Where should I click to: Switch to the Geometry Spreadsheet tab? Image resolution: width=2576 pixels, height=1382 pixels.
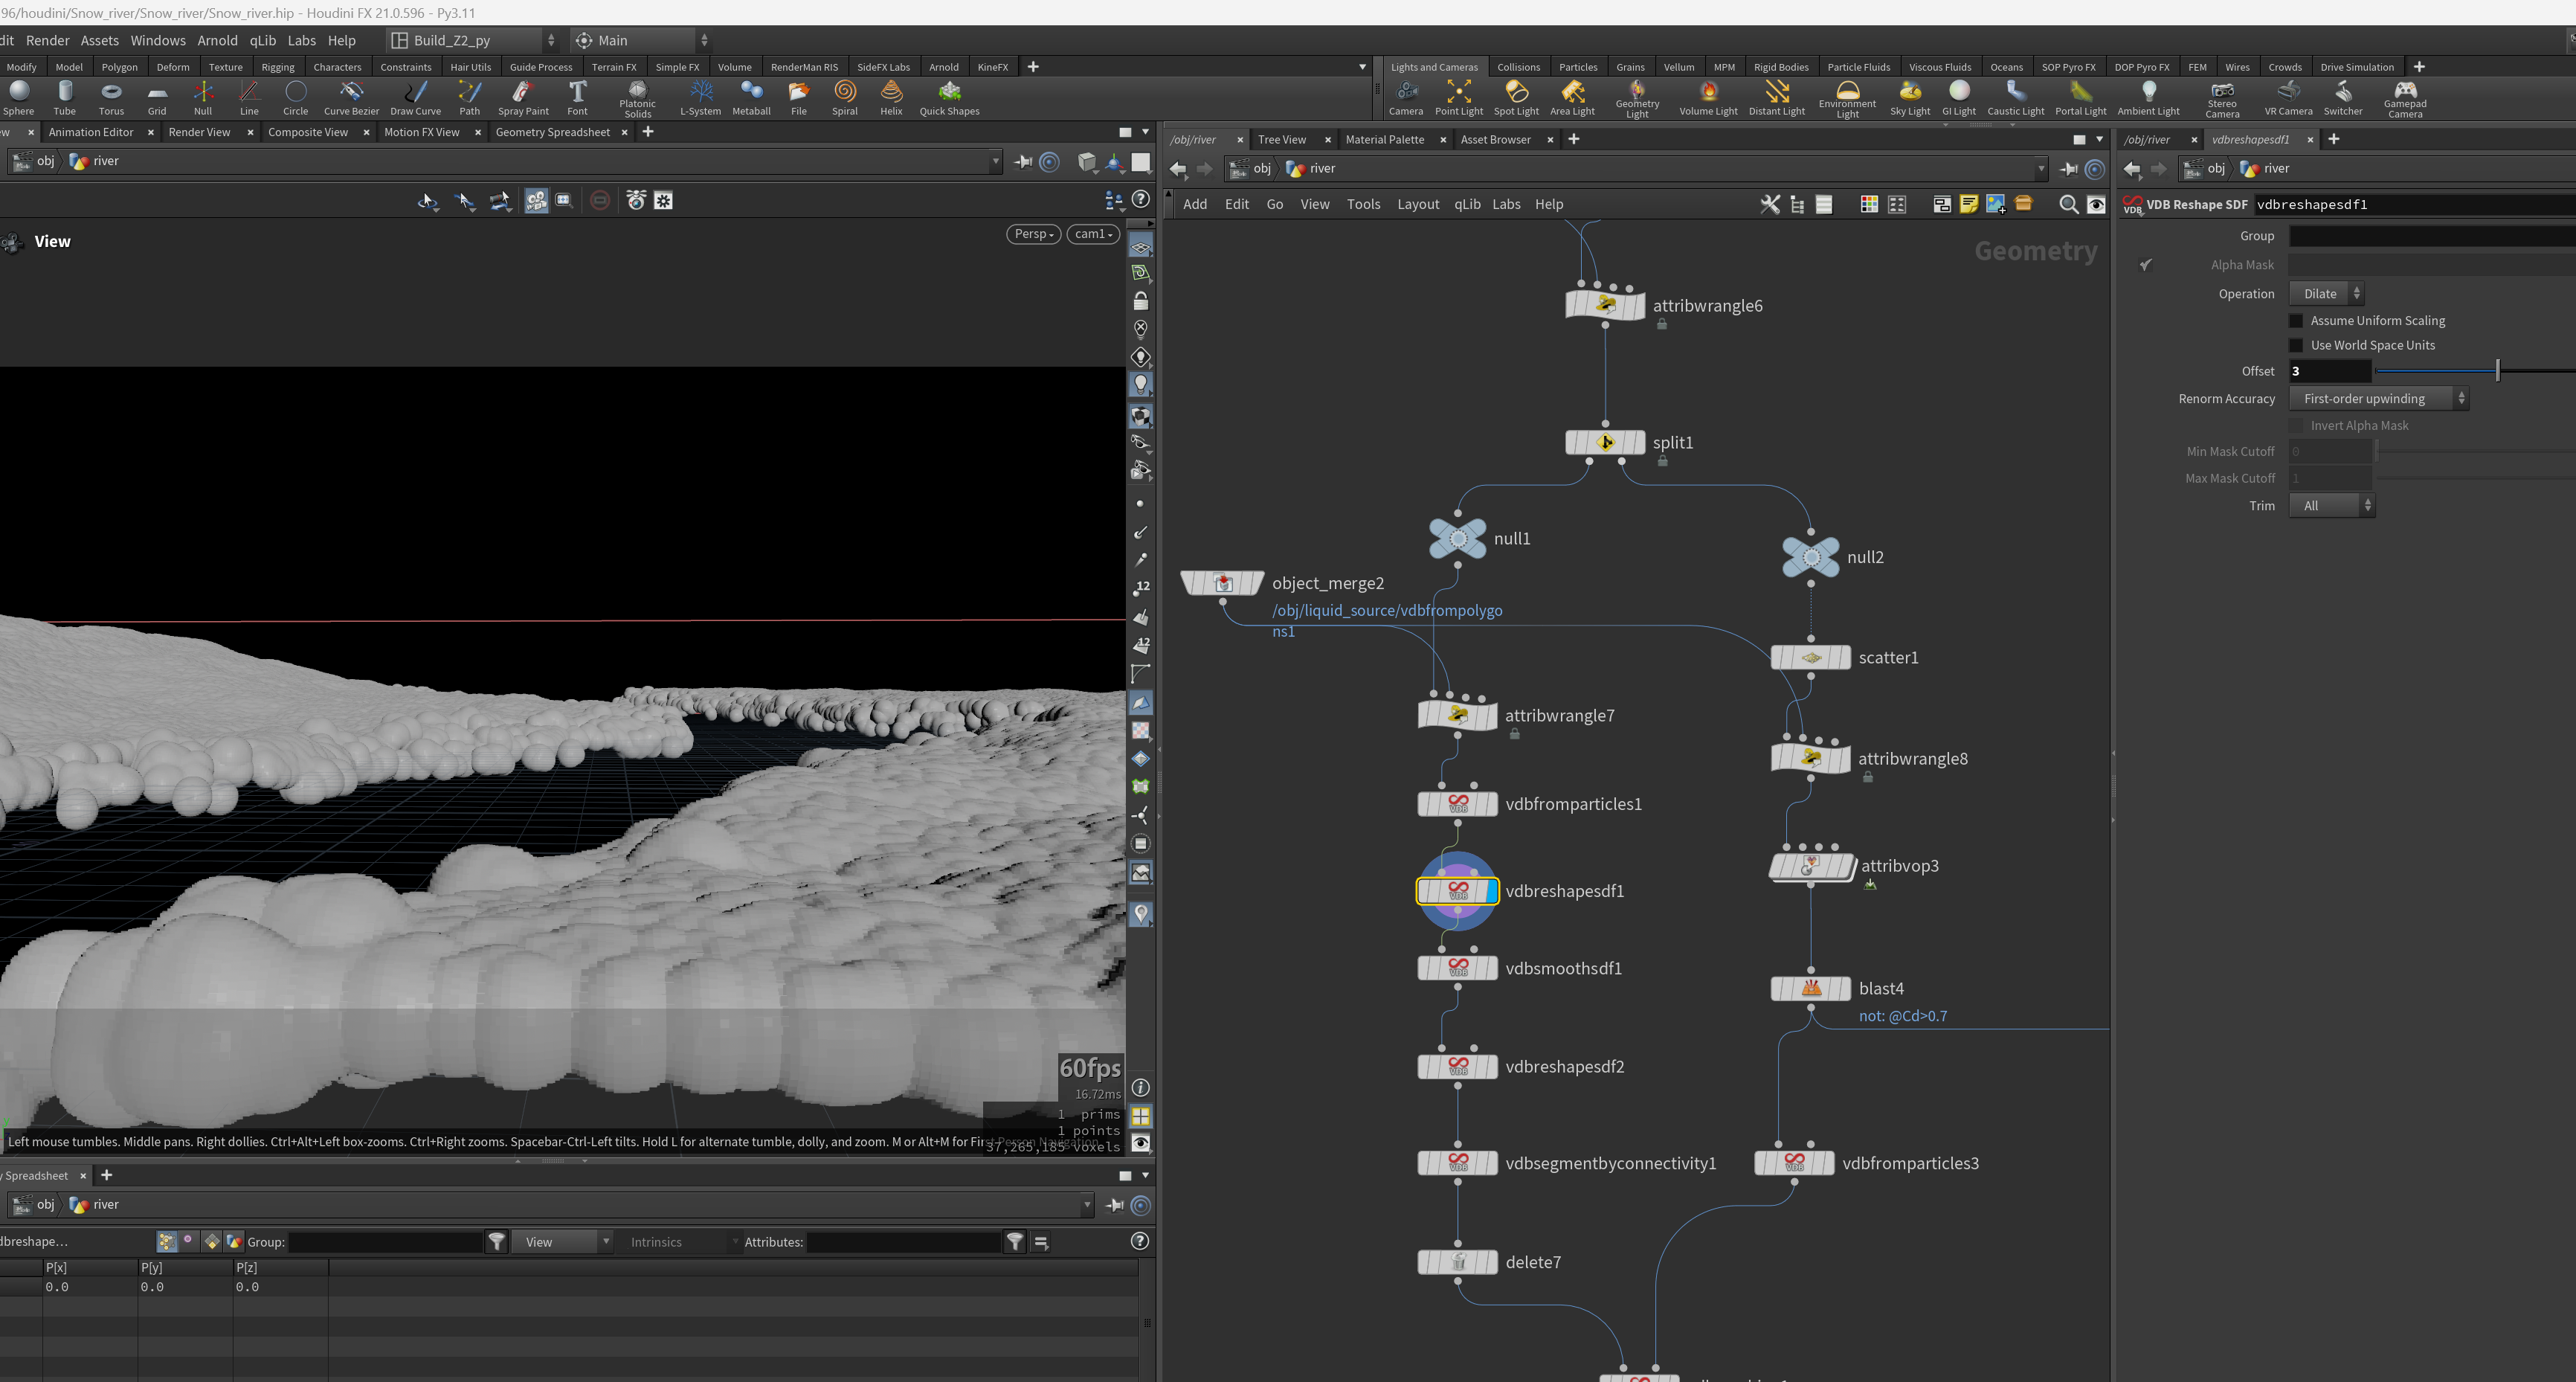(552, 132)
